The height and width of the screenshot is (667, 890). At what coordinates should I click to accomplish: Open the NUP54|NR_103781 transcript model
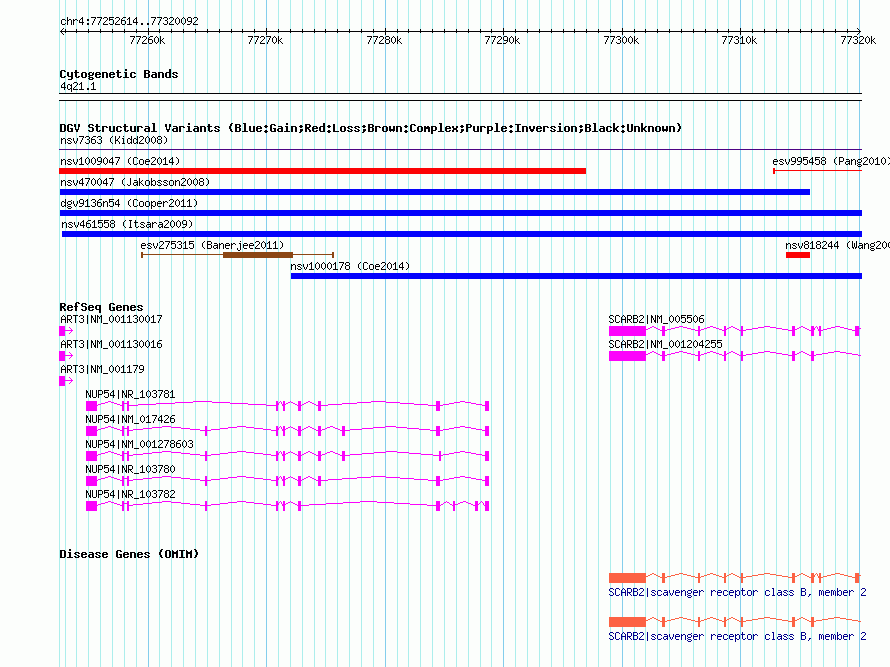287,406
